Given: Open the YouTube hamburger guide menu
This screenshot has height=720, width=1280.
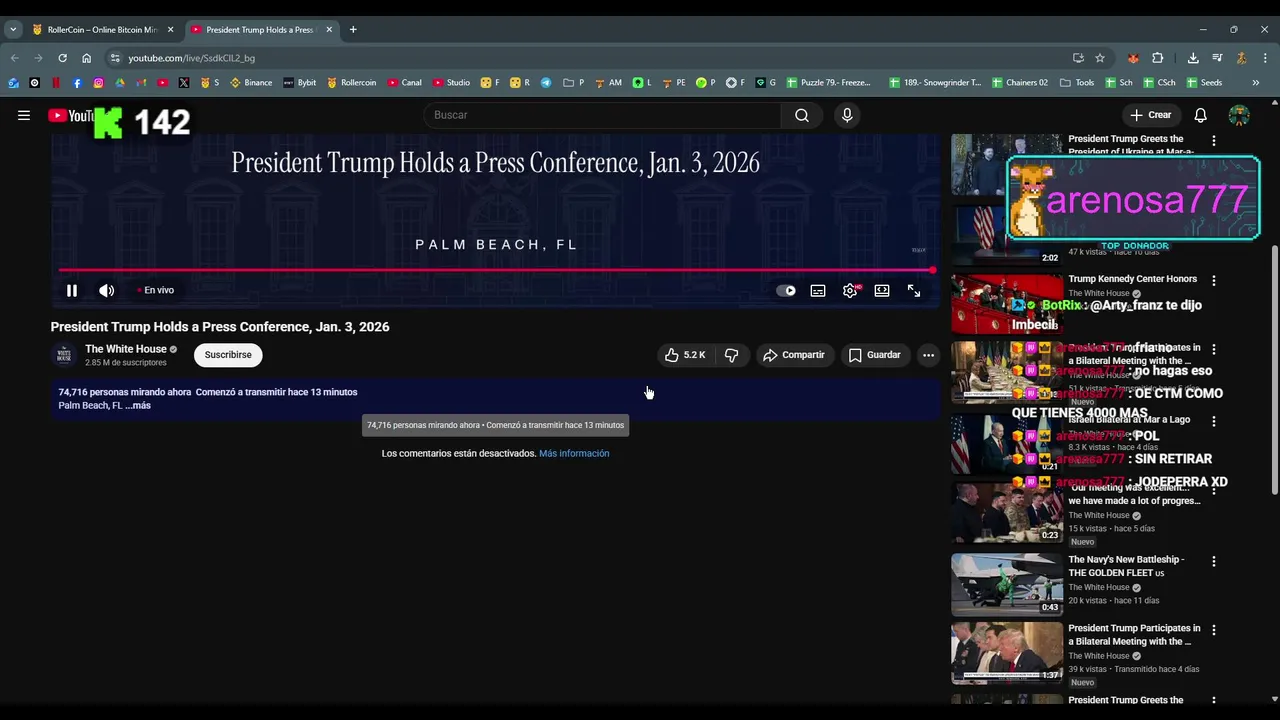Looking at the screenshot, I should pyautogui.click(x=24, y=115).
